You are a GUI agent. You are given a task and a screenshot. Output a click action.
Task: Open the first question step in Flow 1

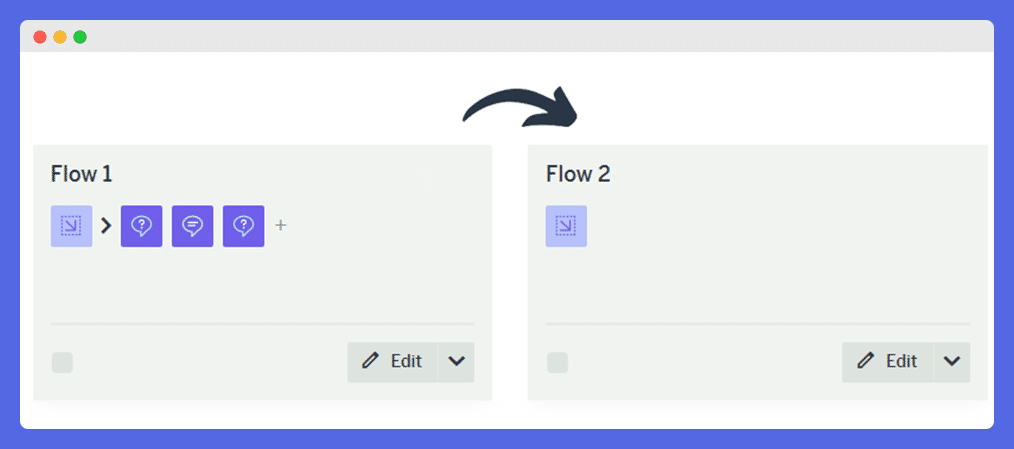(142, 226)
